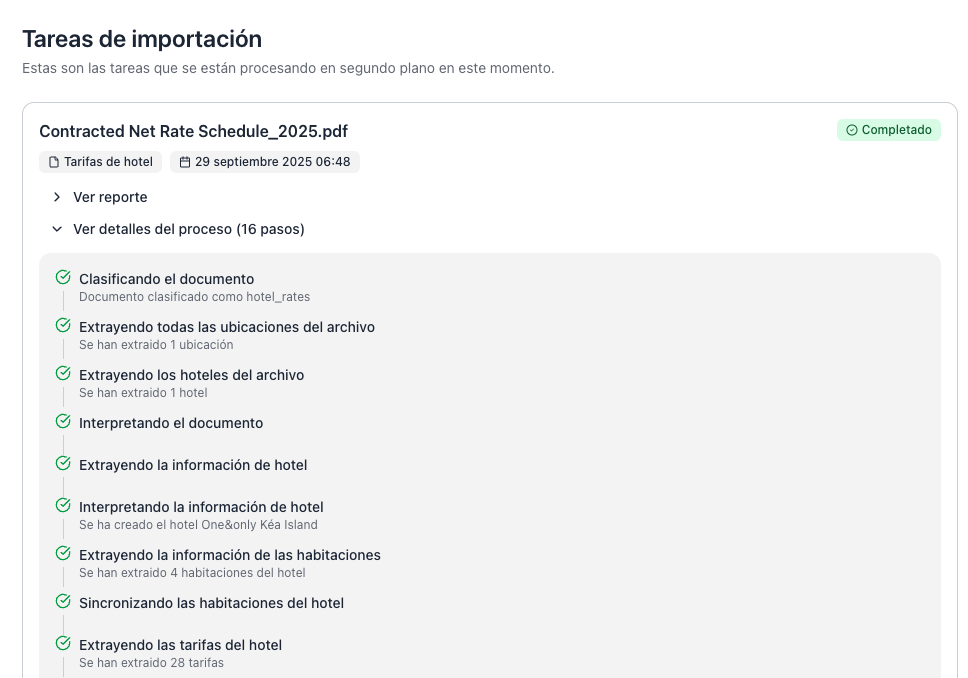Image resolution: width=968 pixels, height=678 pixels.
Task: Click the Tareas de importación heading
Action: 142,39
